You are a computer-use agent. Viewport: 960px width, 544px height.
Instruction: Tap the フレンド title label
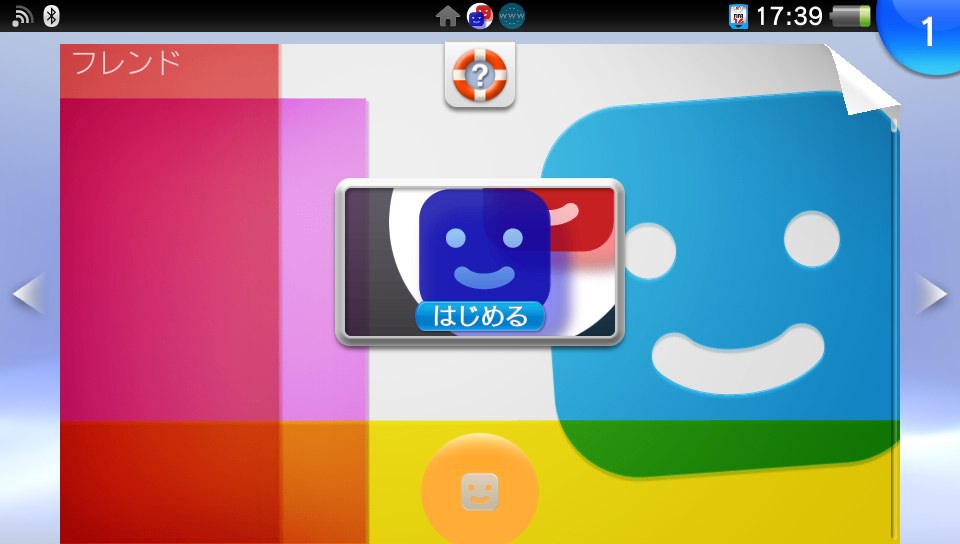(126, 63)
